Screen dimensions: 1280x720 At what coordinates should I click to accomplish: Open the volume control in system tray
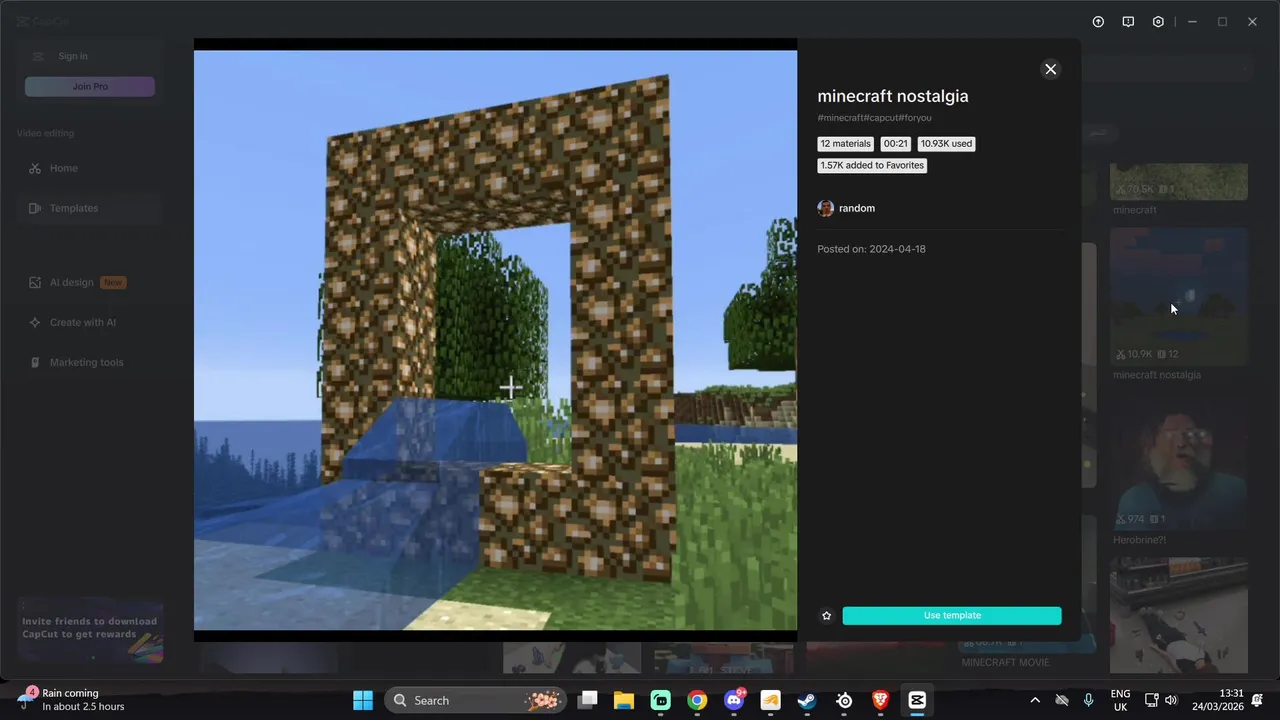pos(1171,700)
